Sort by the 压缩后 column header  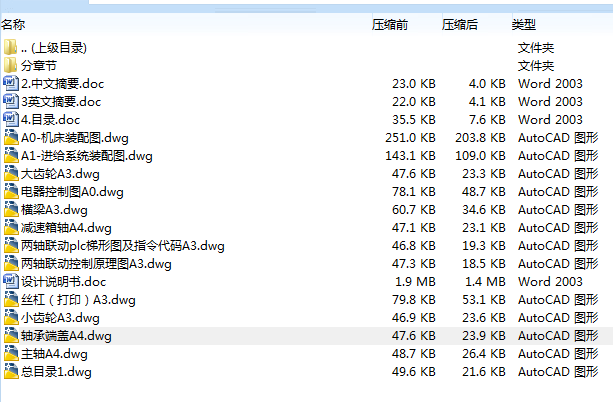tap(460, 25)
